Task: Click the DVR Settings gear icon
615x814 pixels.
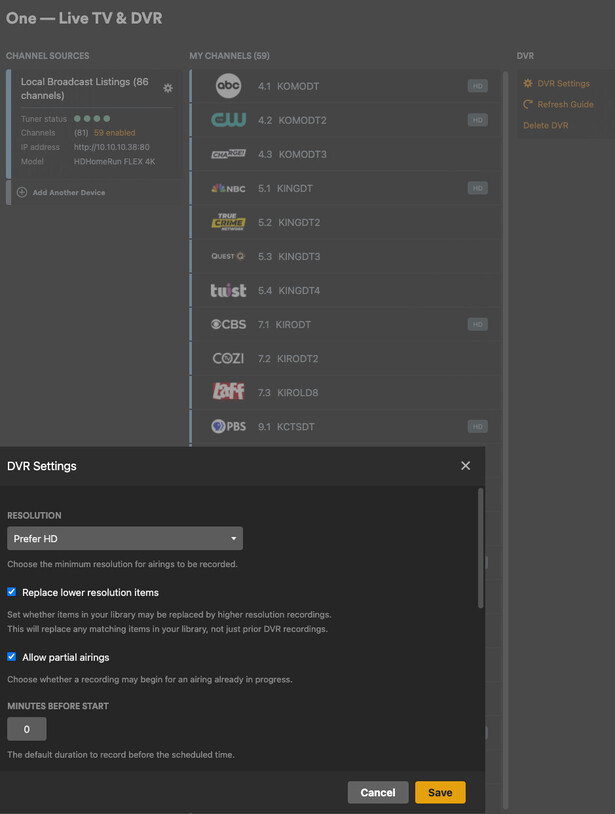Action: (528, 83)
